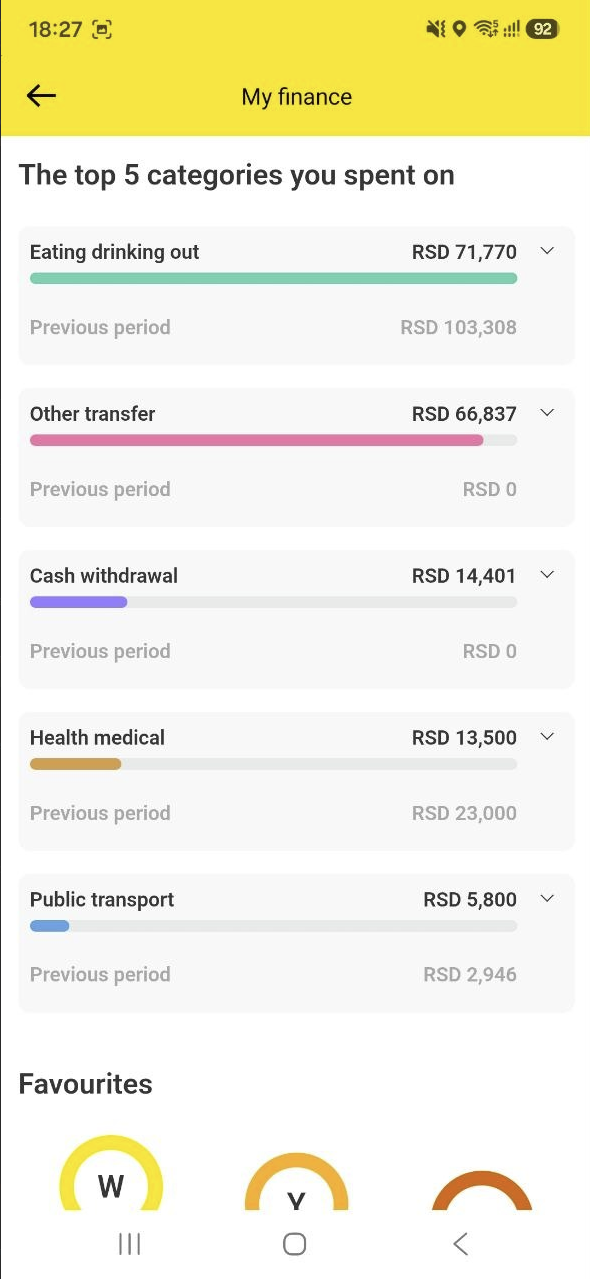The image size is (590, 1279).
Task: Expand Cash withdrawal details chevron
Action: [x=547, y=575]
